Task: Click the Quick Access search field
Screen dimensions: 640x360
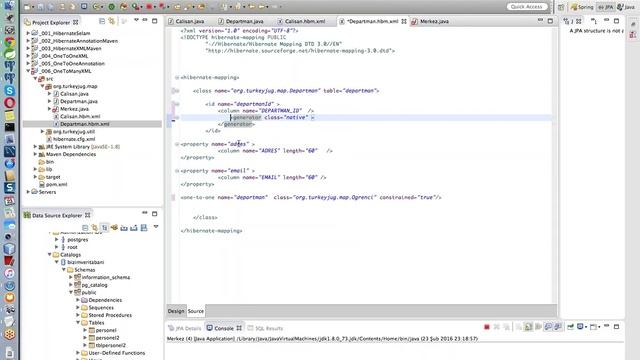Action: 527,7
